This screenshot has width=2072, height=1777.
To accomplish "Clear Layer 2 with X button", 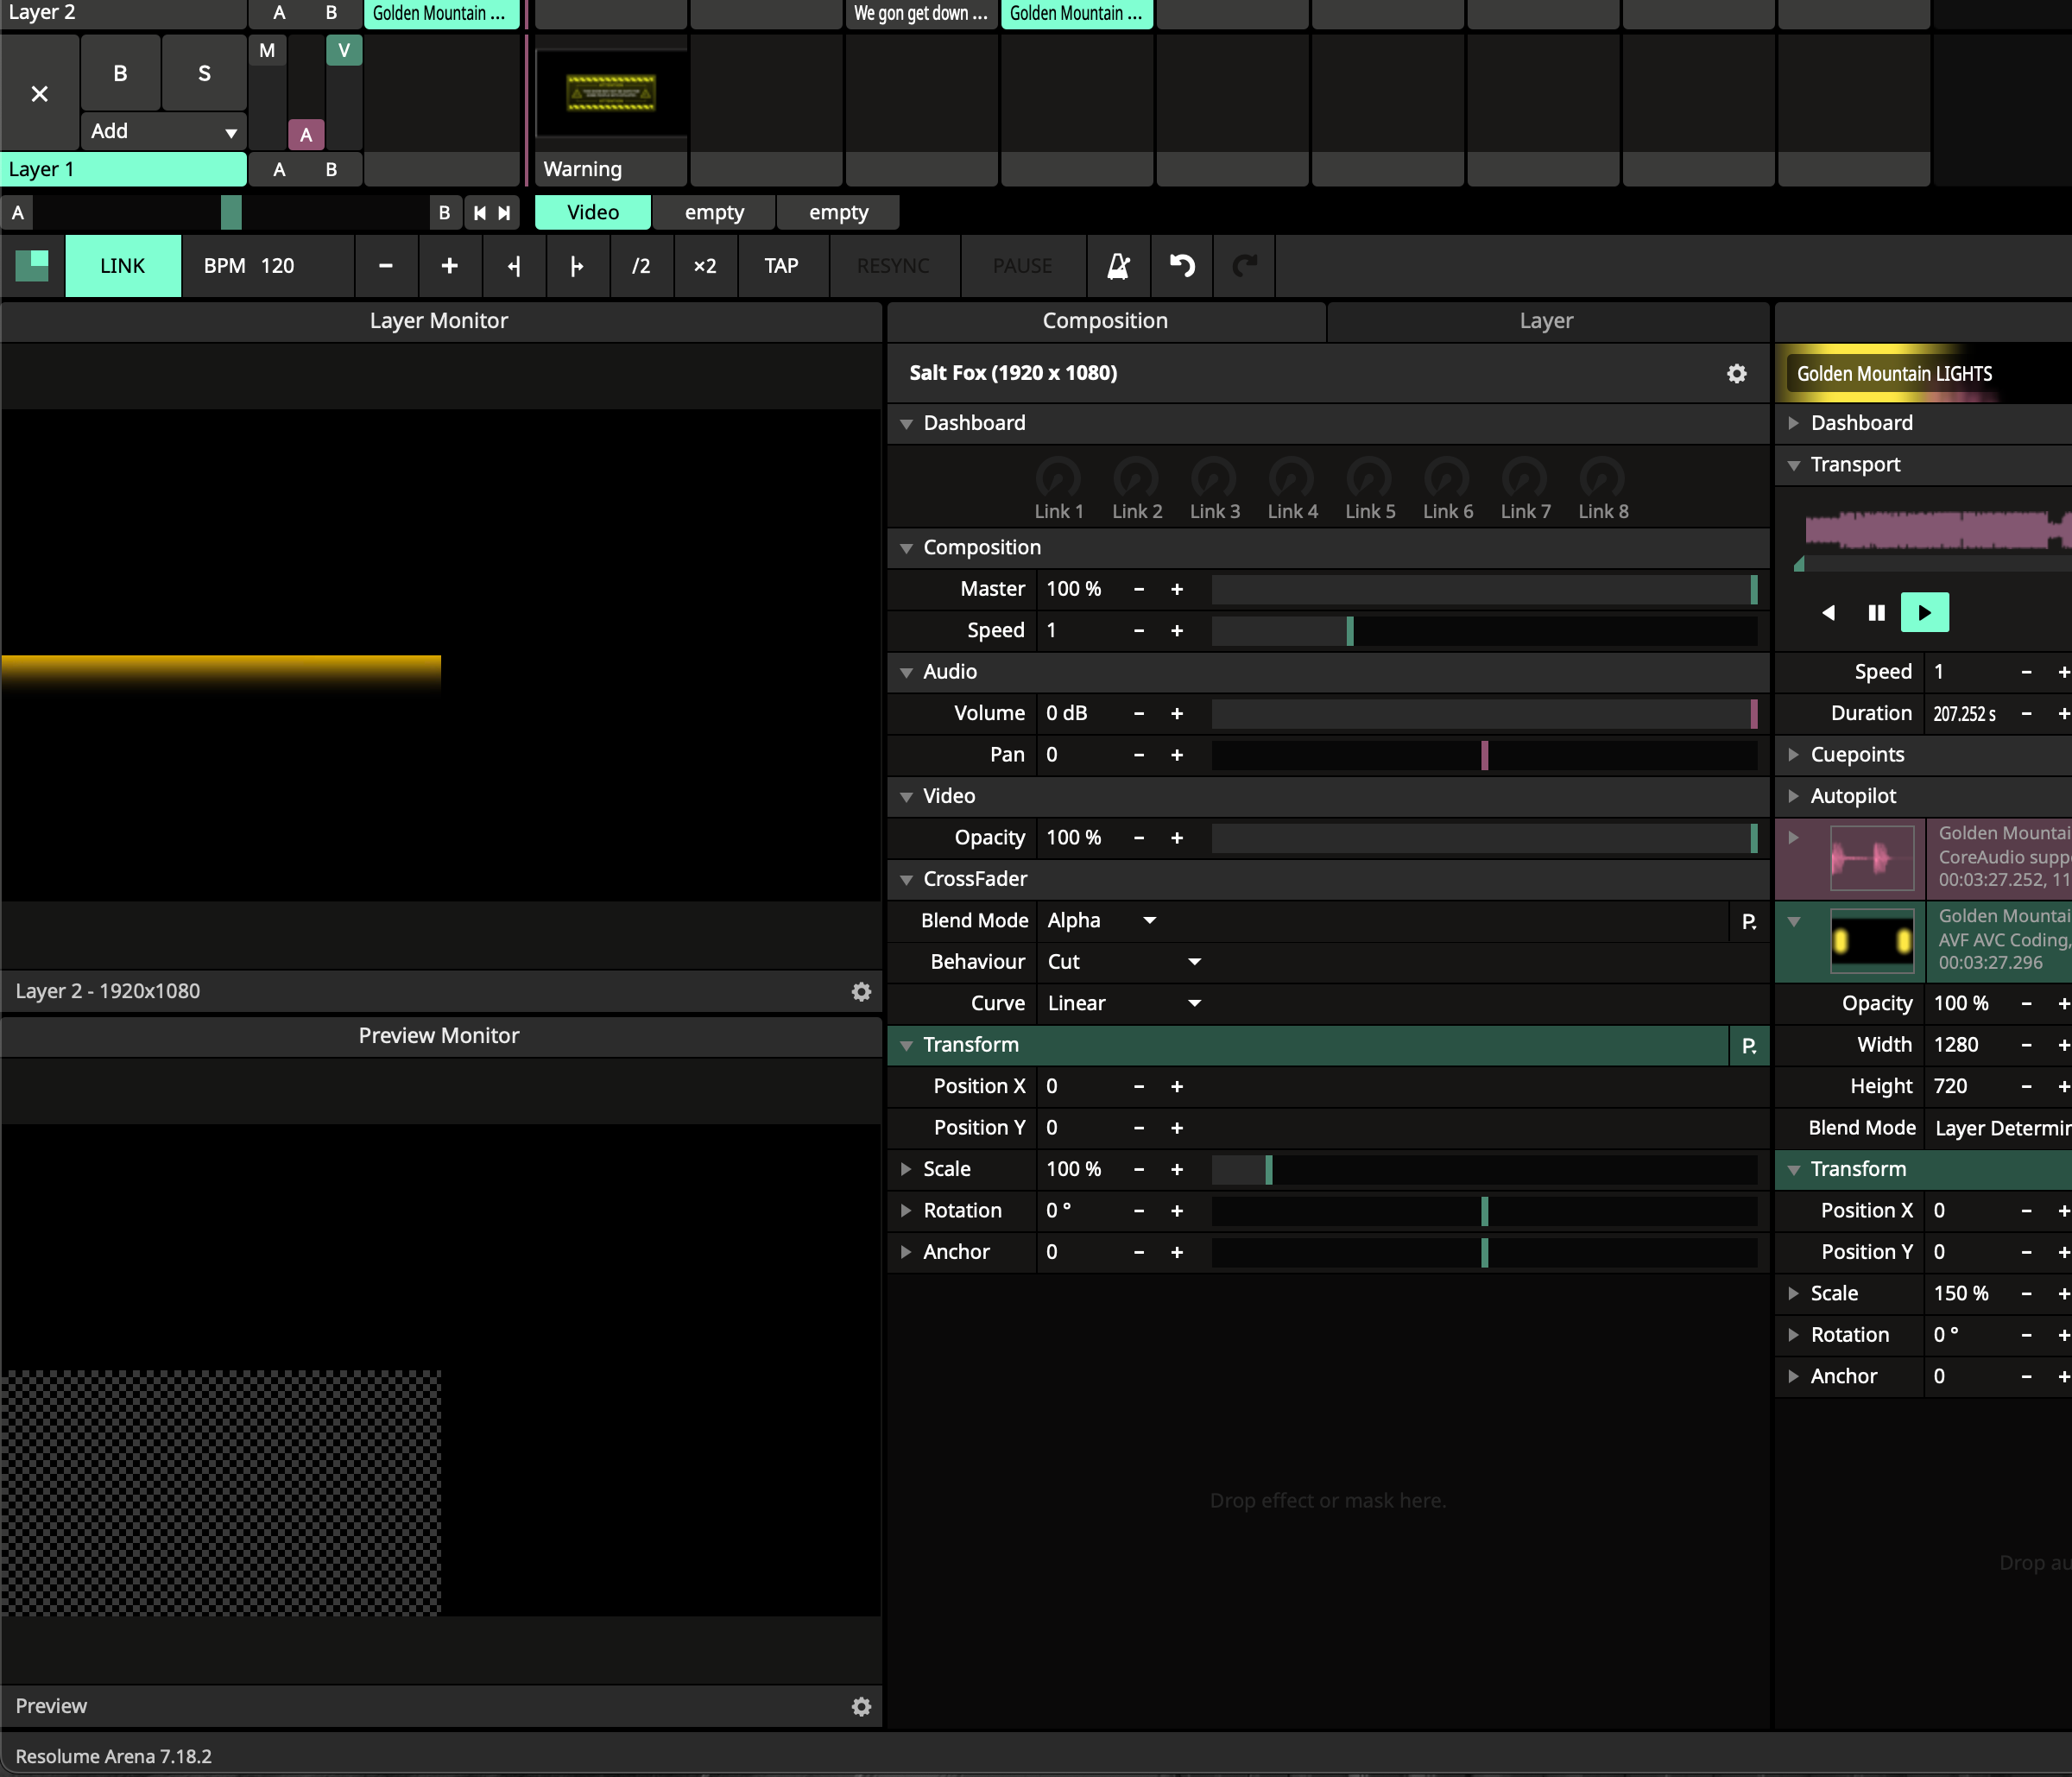I will (39, 94).
